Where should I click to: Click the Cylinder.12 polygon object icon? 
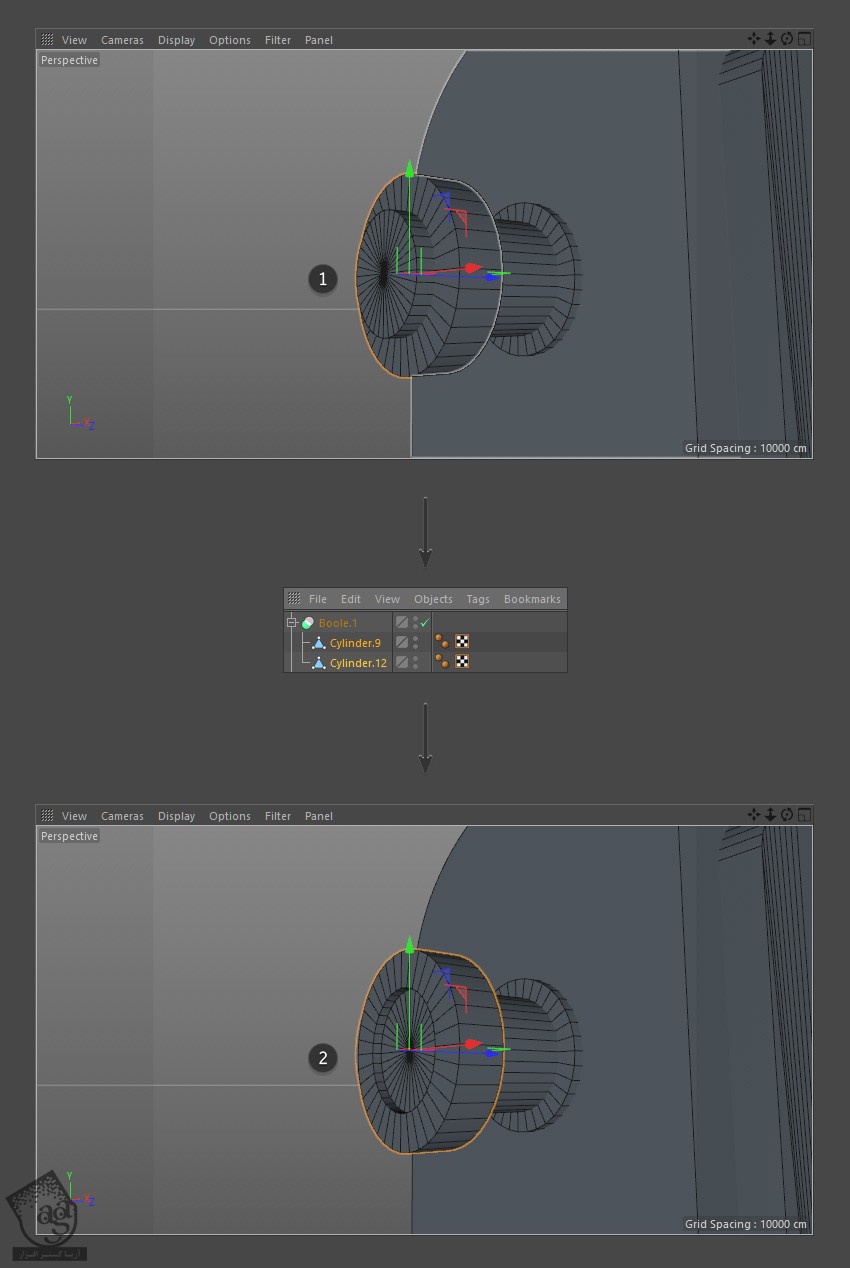coord(319,663)
